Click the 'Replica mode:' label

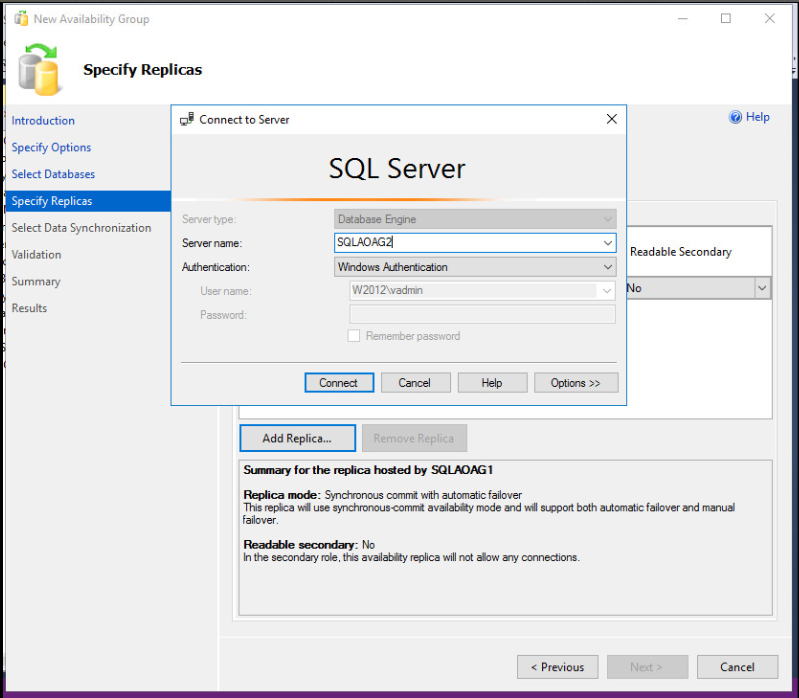pos(282,495)
